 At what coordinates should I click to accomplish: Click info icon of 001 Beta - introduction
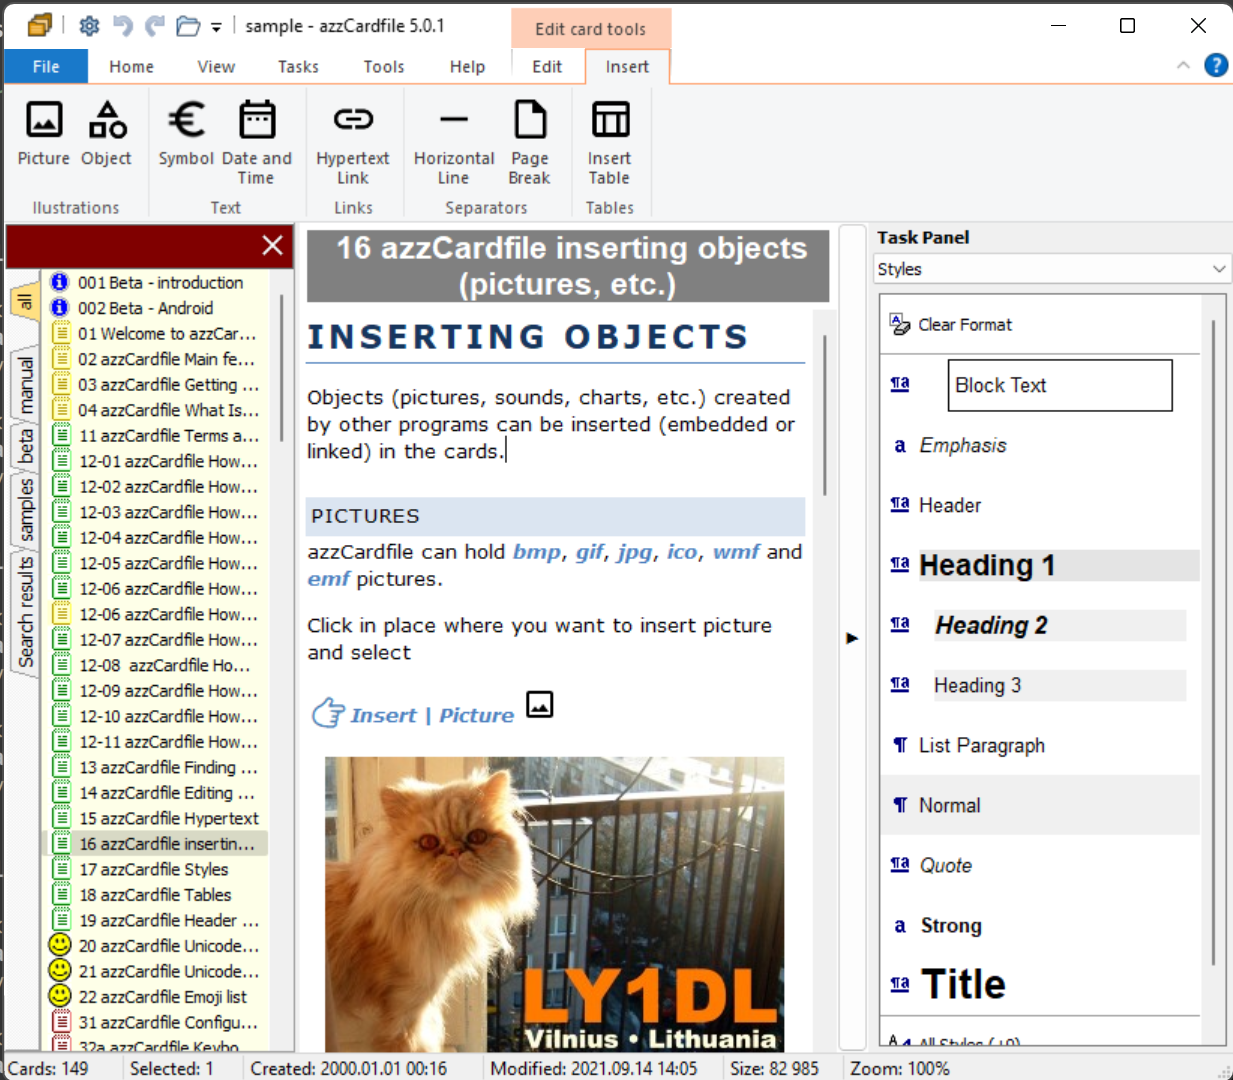pyautogui.click(x=60, y=282)
